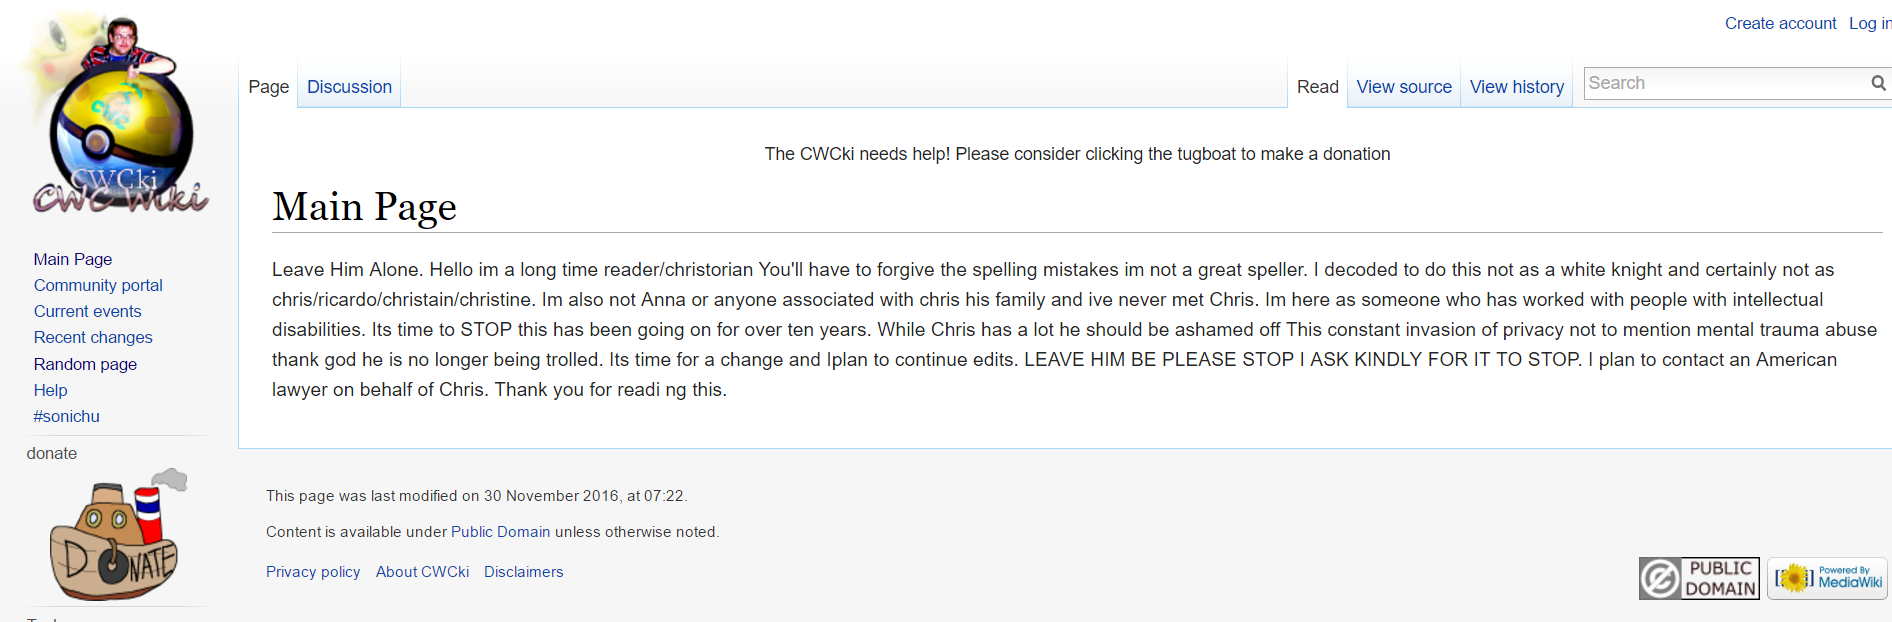Click the Powered by MediaWiki badge
This screenshot has height=622, width=1892.
[x=1827, y=578]
